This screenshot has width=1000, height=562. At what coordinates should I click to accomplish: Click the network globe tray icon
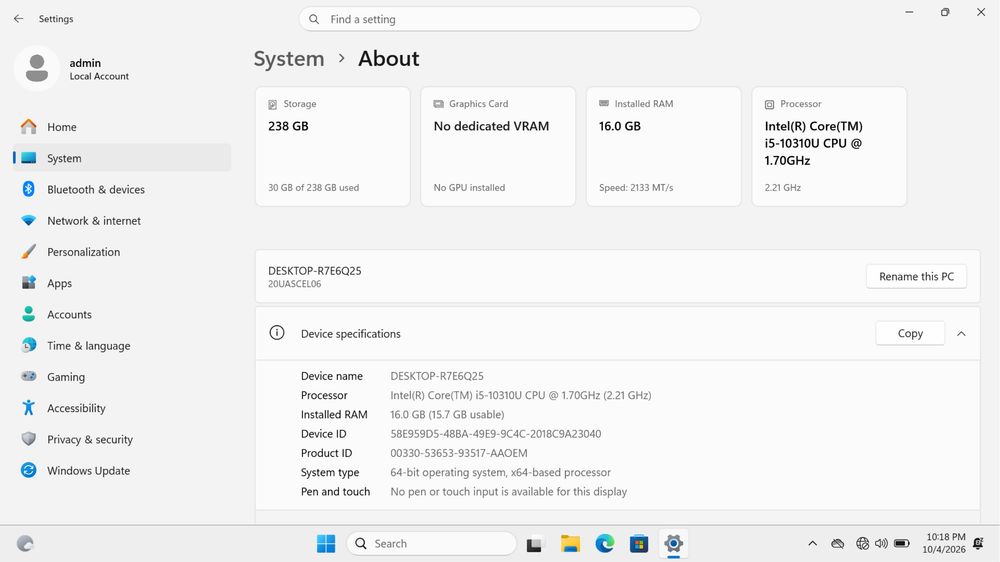coord(862,544)
